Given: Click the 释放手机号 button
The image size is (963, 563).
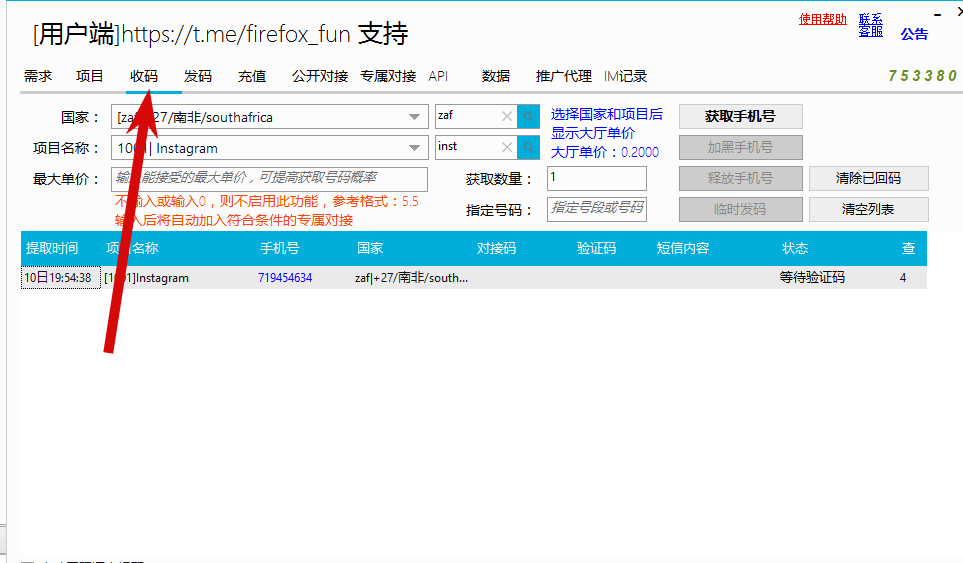Looking at the screenshot, I should point(741,178).
